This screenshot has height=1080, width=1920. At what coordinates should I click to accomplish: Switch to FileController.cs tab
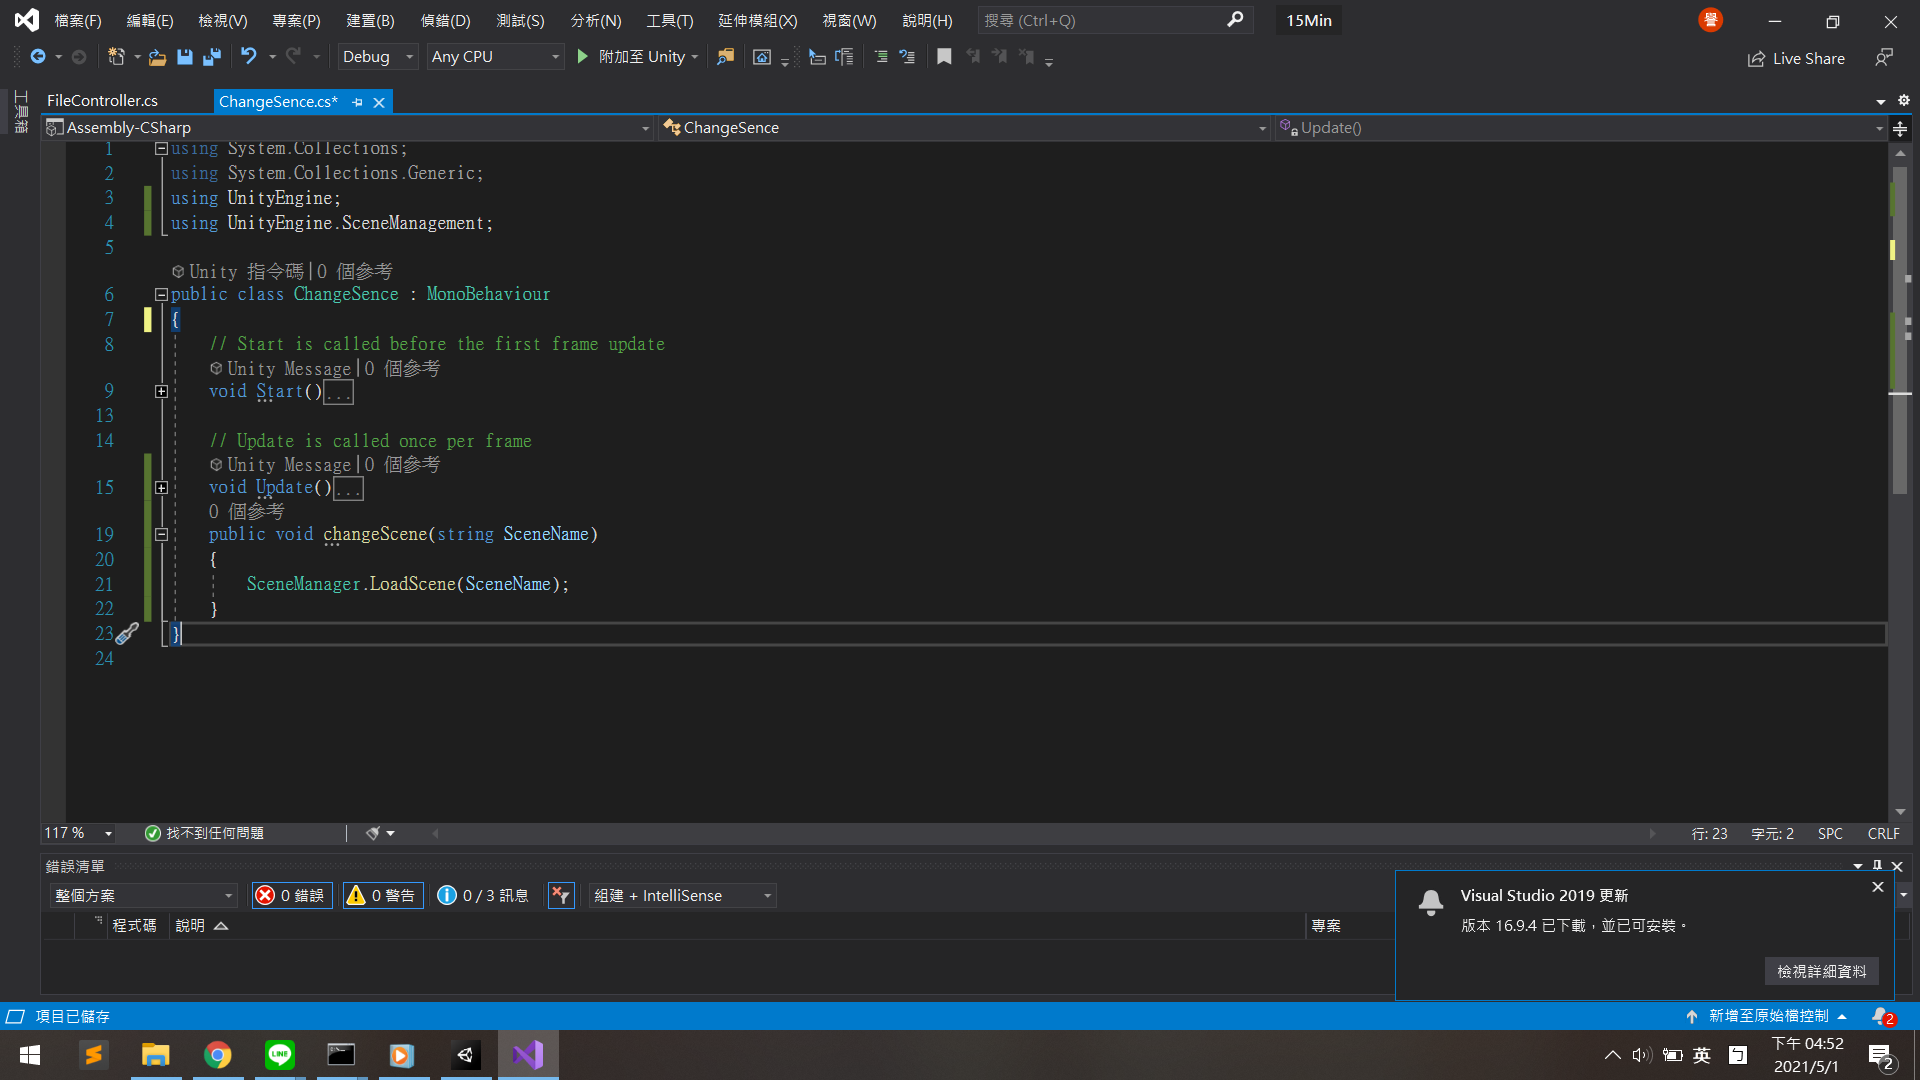(103, 101)
